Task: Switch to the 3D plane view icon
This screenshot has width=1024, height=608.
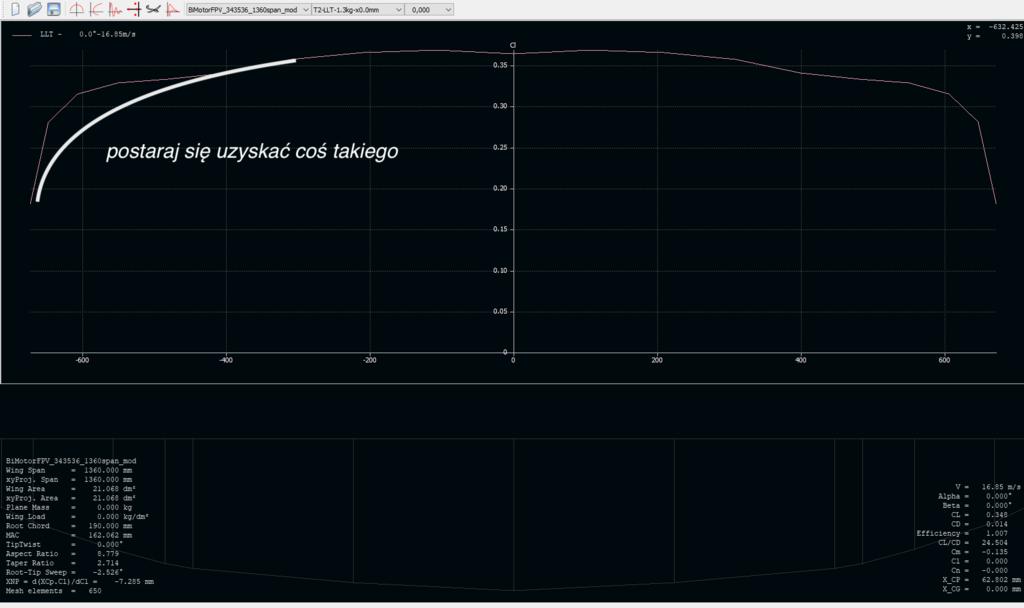Action: click(153, 9)
